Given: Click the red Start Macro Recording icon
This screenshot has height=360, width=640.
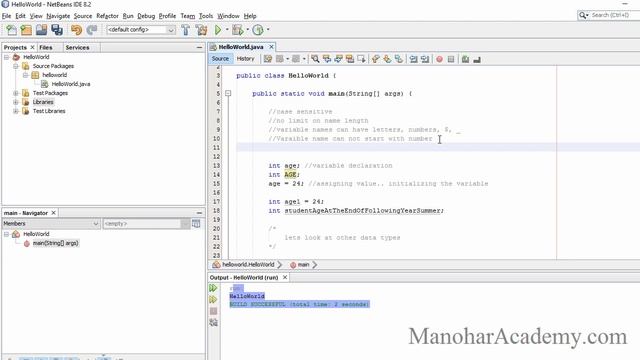Looking at the screenshot, I should click(x=439, y=59).
